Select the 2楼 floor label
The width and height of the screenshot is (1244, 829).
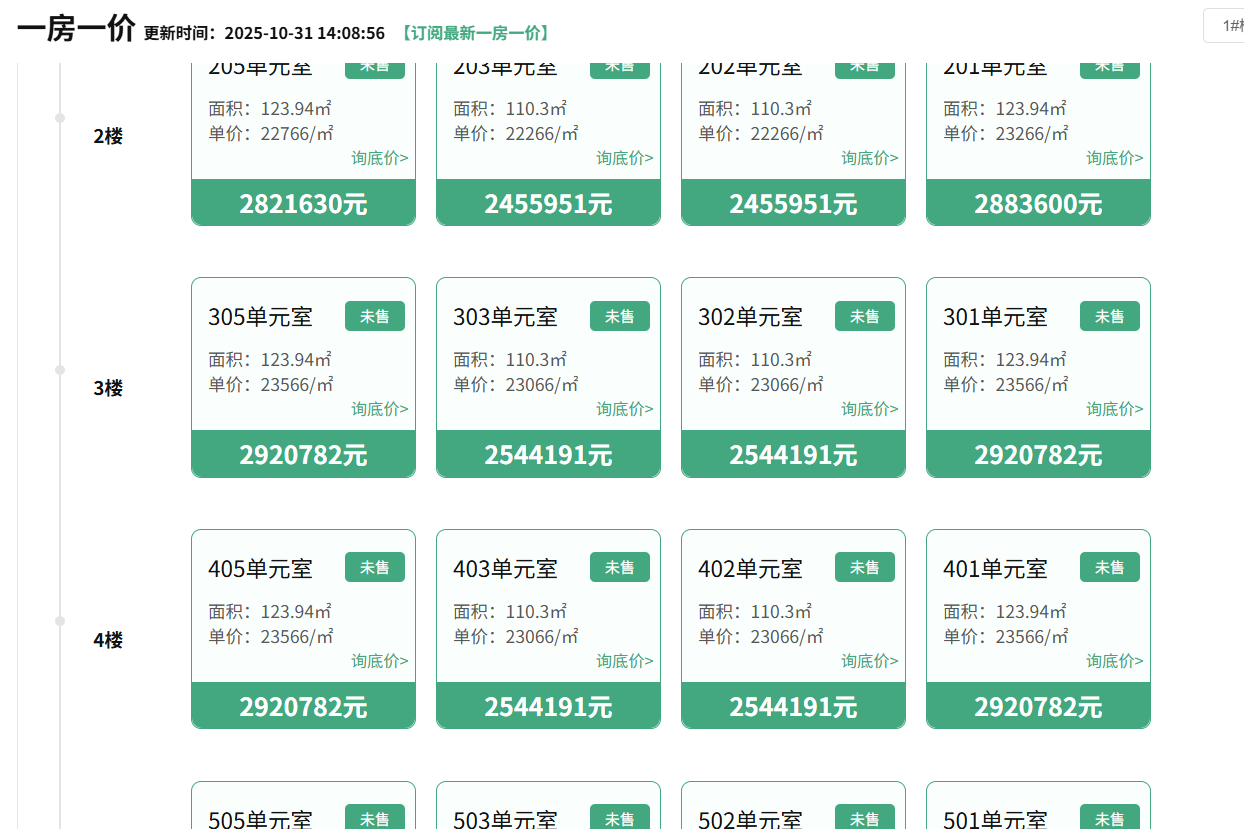click(x=108, y=136)
